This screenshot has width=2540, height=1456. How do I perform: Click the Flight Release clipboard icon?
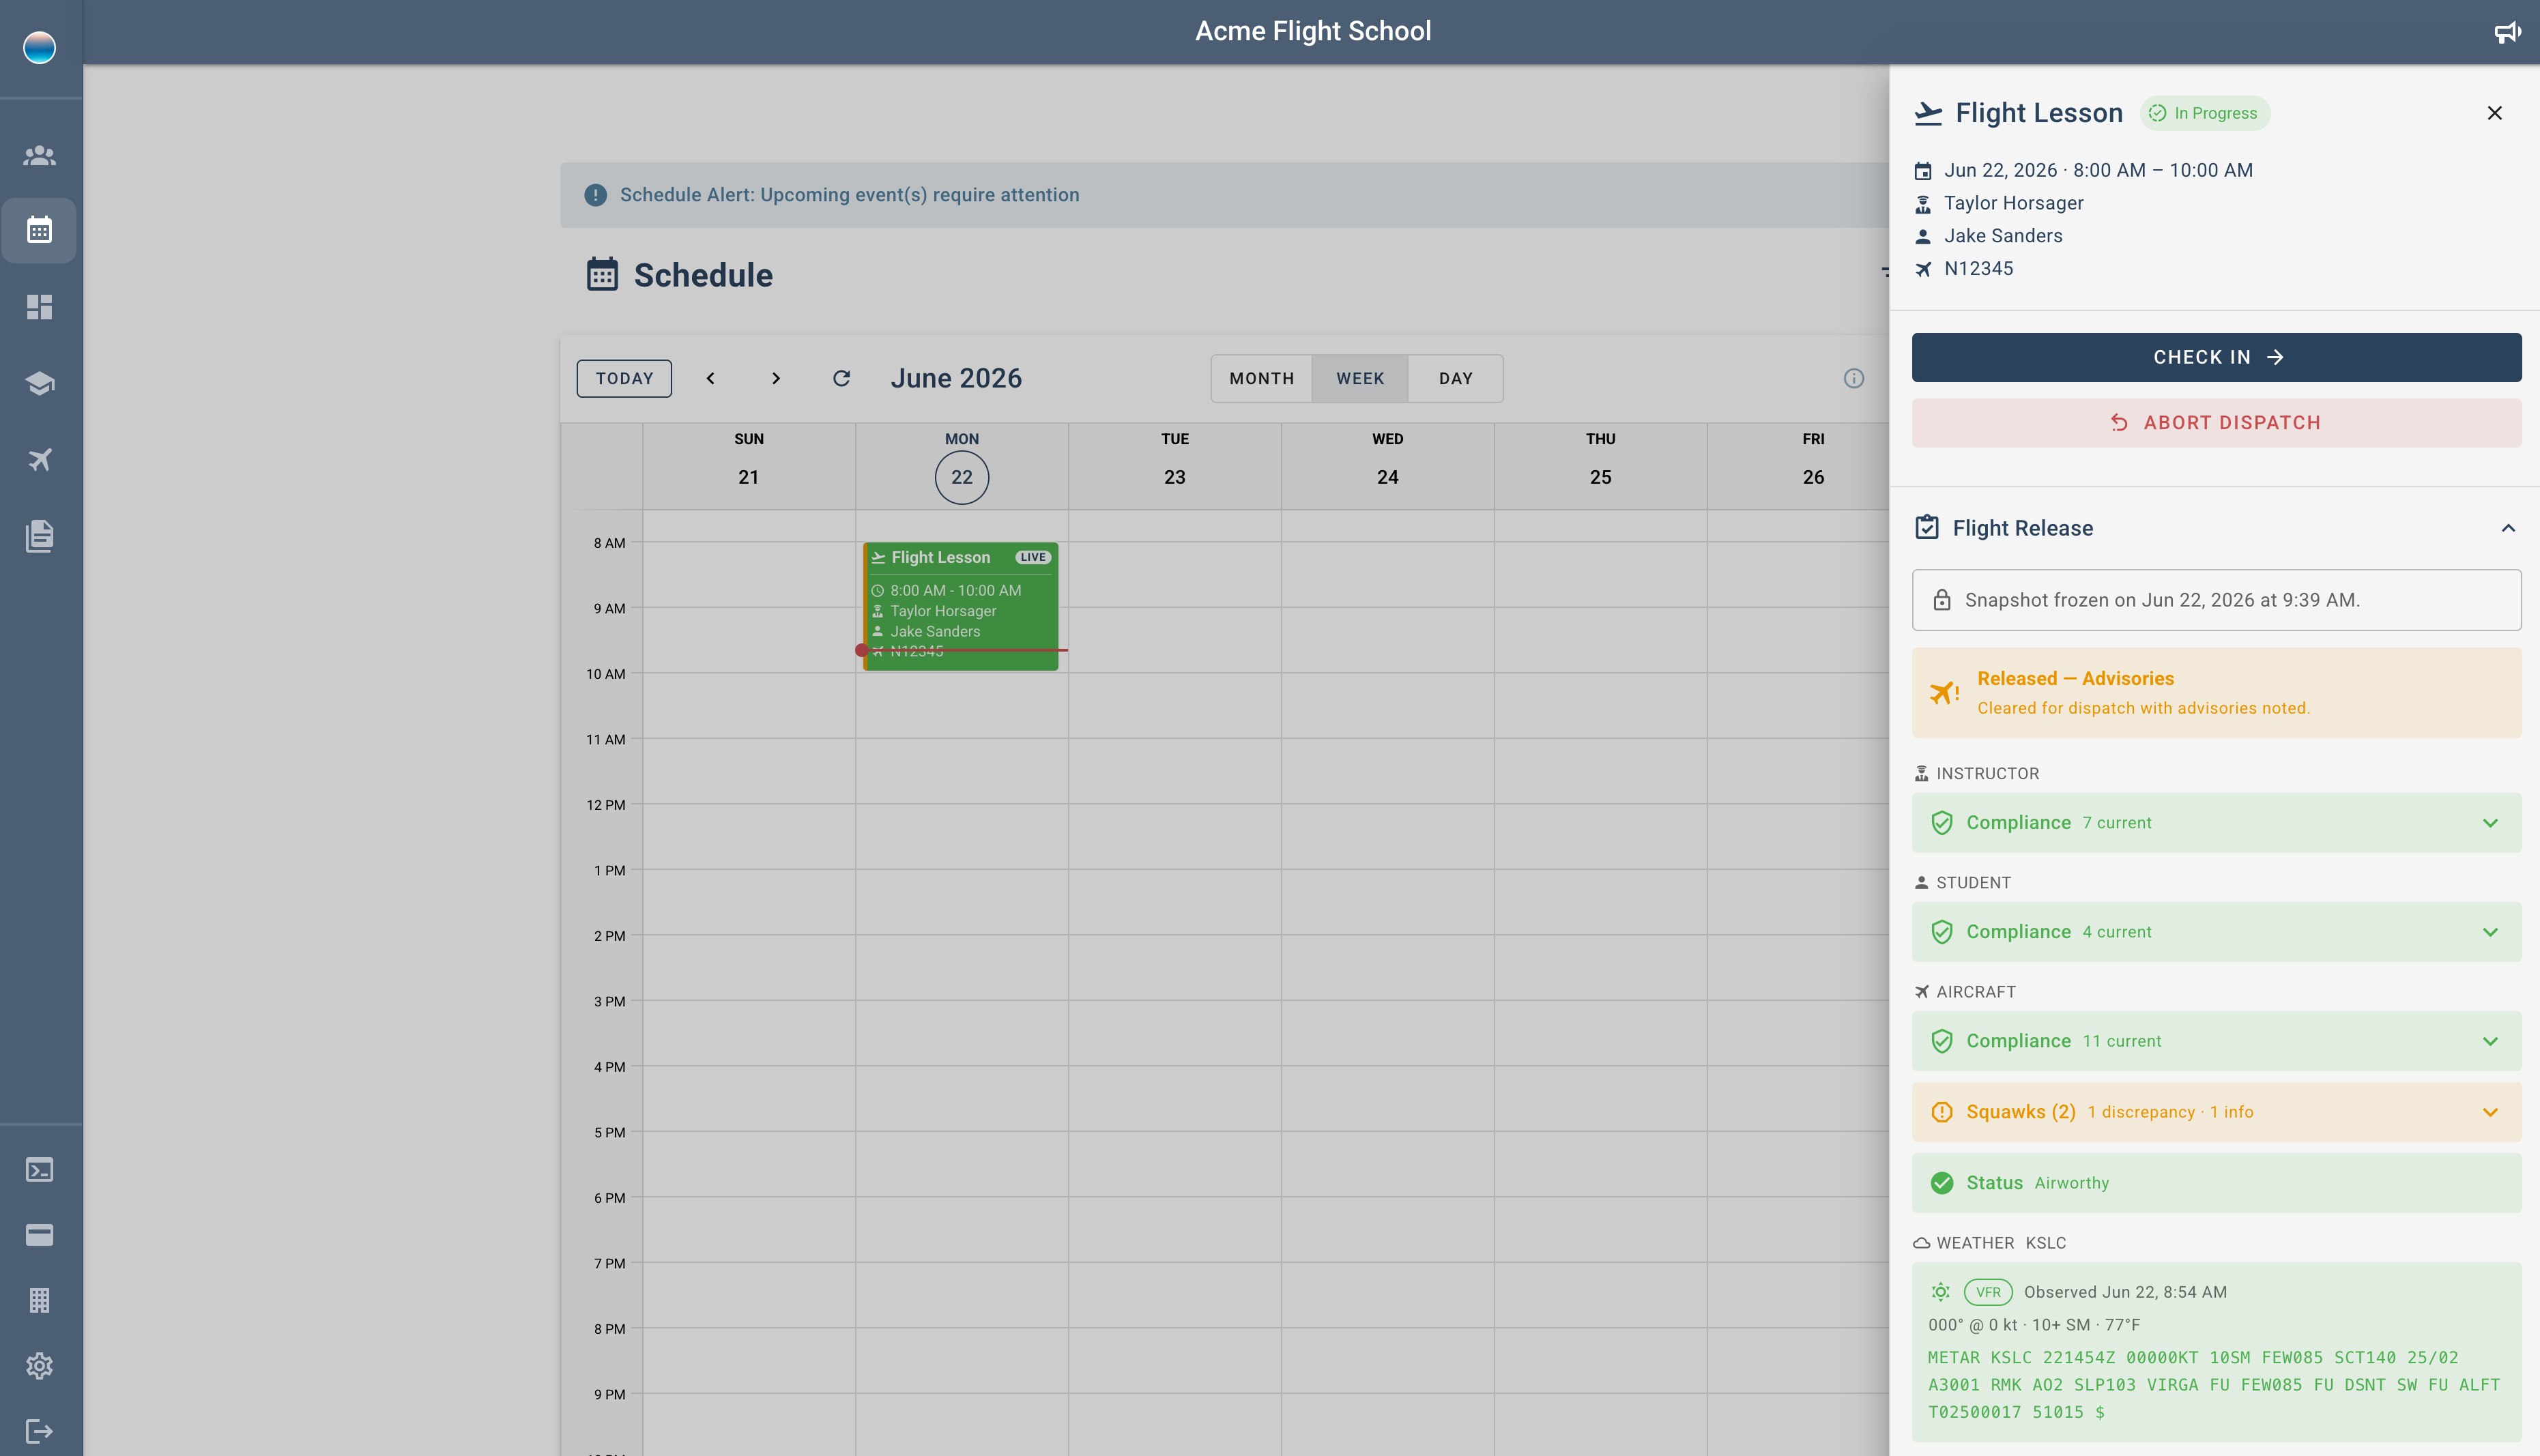pyautogui.click(x=1926, y=527)
